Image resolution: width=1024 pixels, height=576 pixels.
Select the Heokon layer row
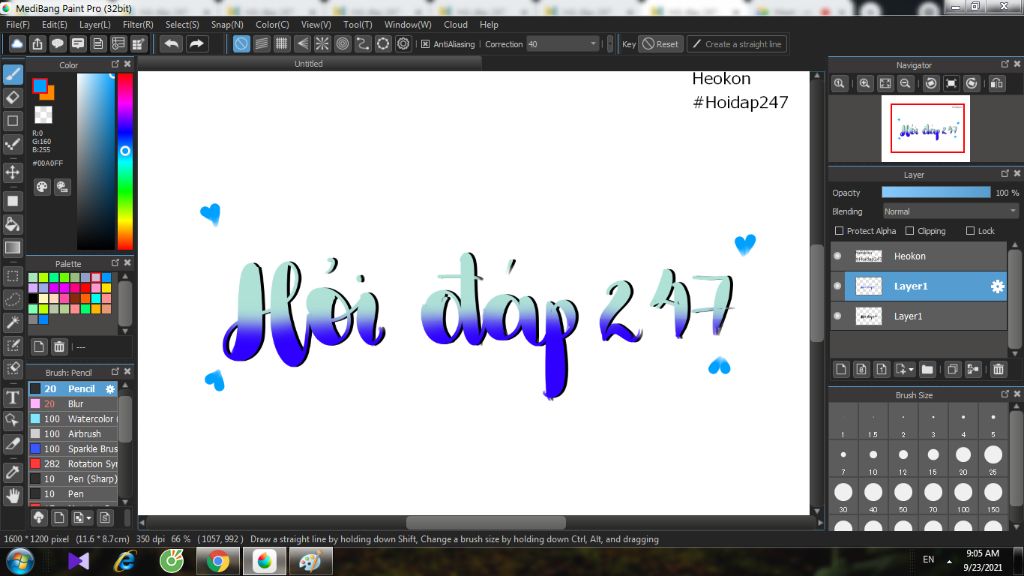click(918, 256)
